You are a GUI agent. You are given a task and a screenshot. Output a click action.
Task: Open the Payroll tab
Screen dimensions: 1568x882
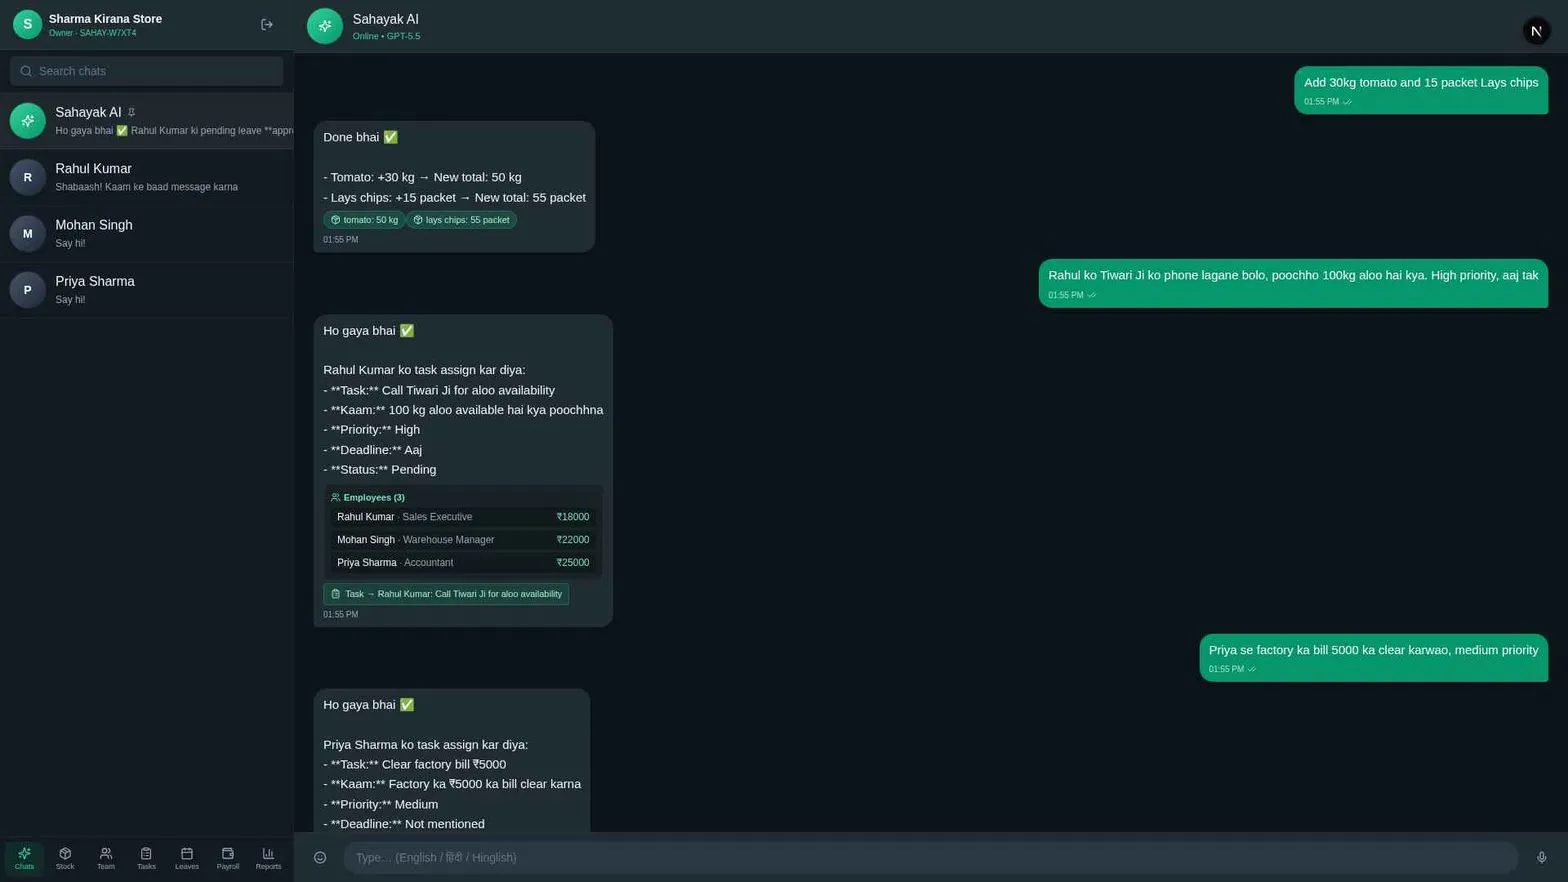click(x=227, y=858)
